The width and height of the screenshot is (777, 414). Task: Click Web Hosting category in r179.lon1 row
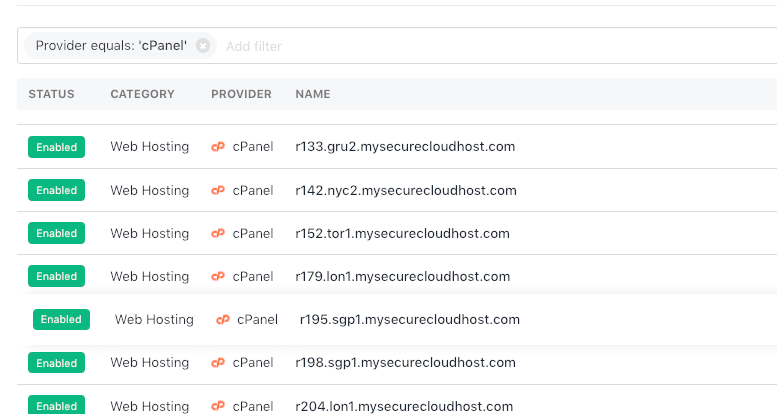(150, 277)
